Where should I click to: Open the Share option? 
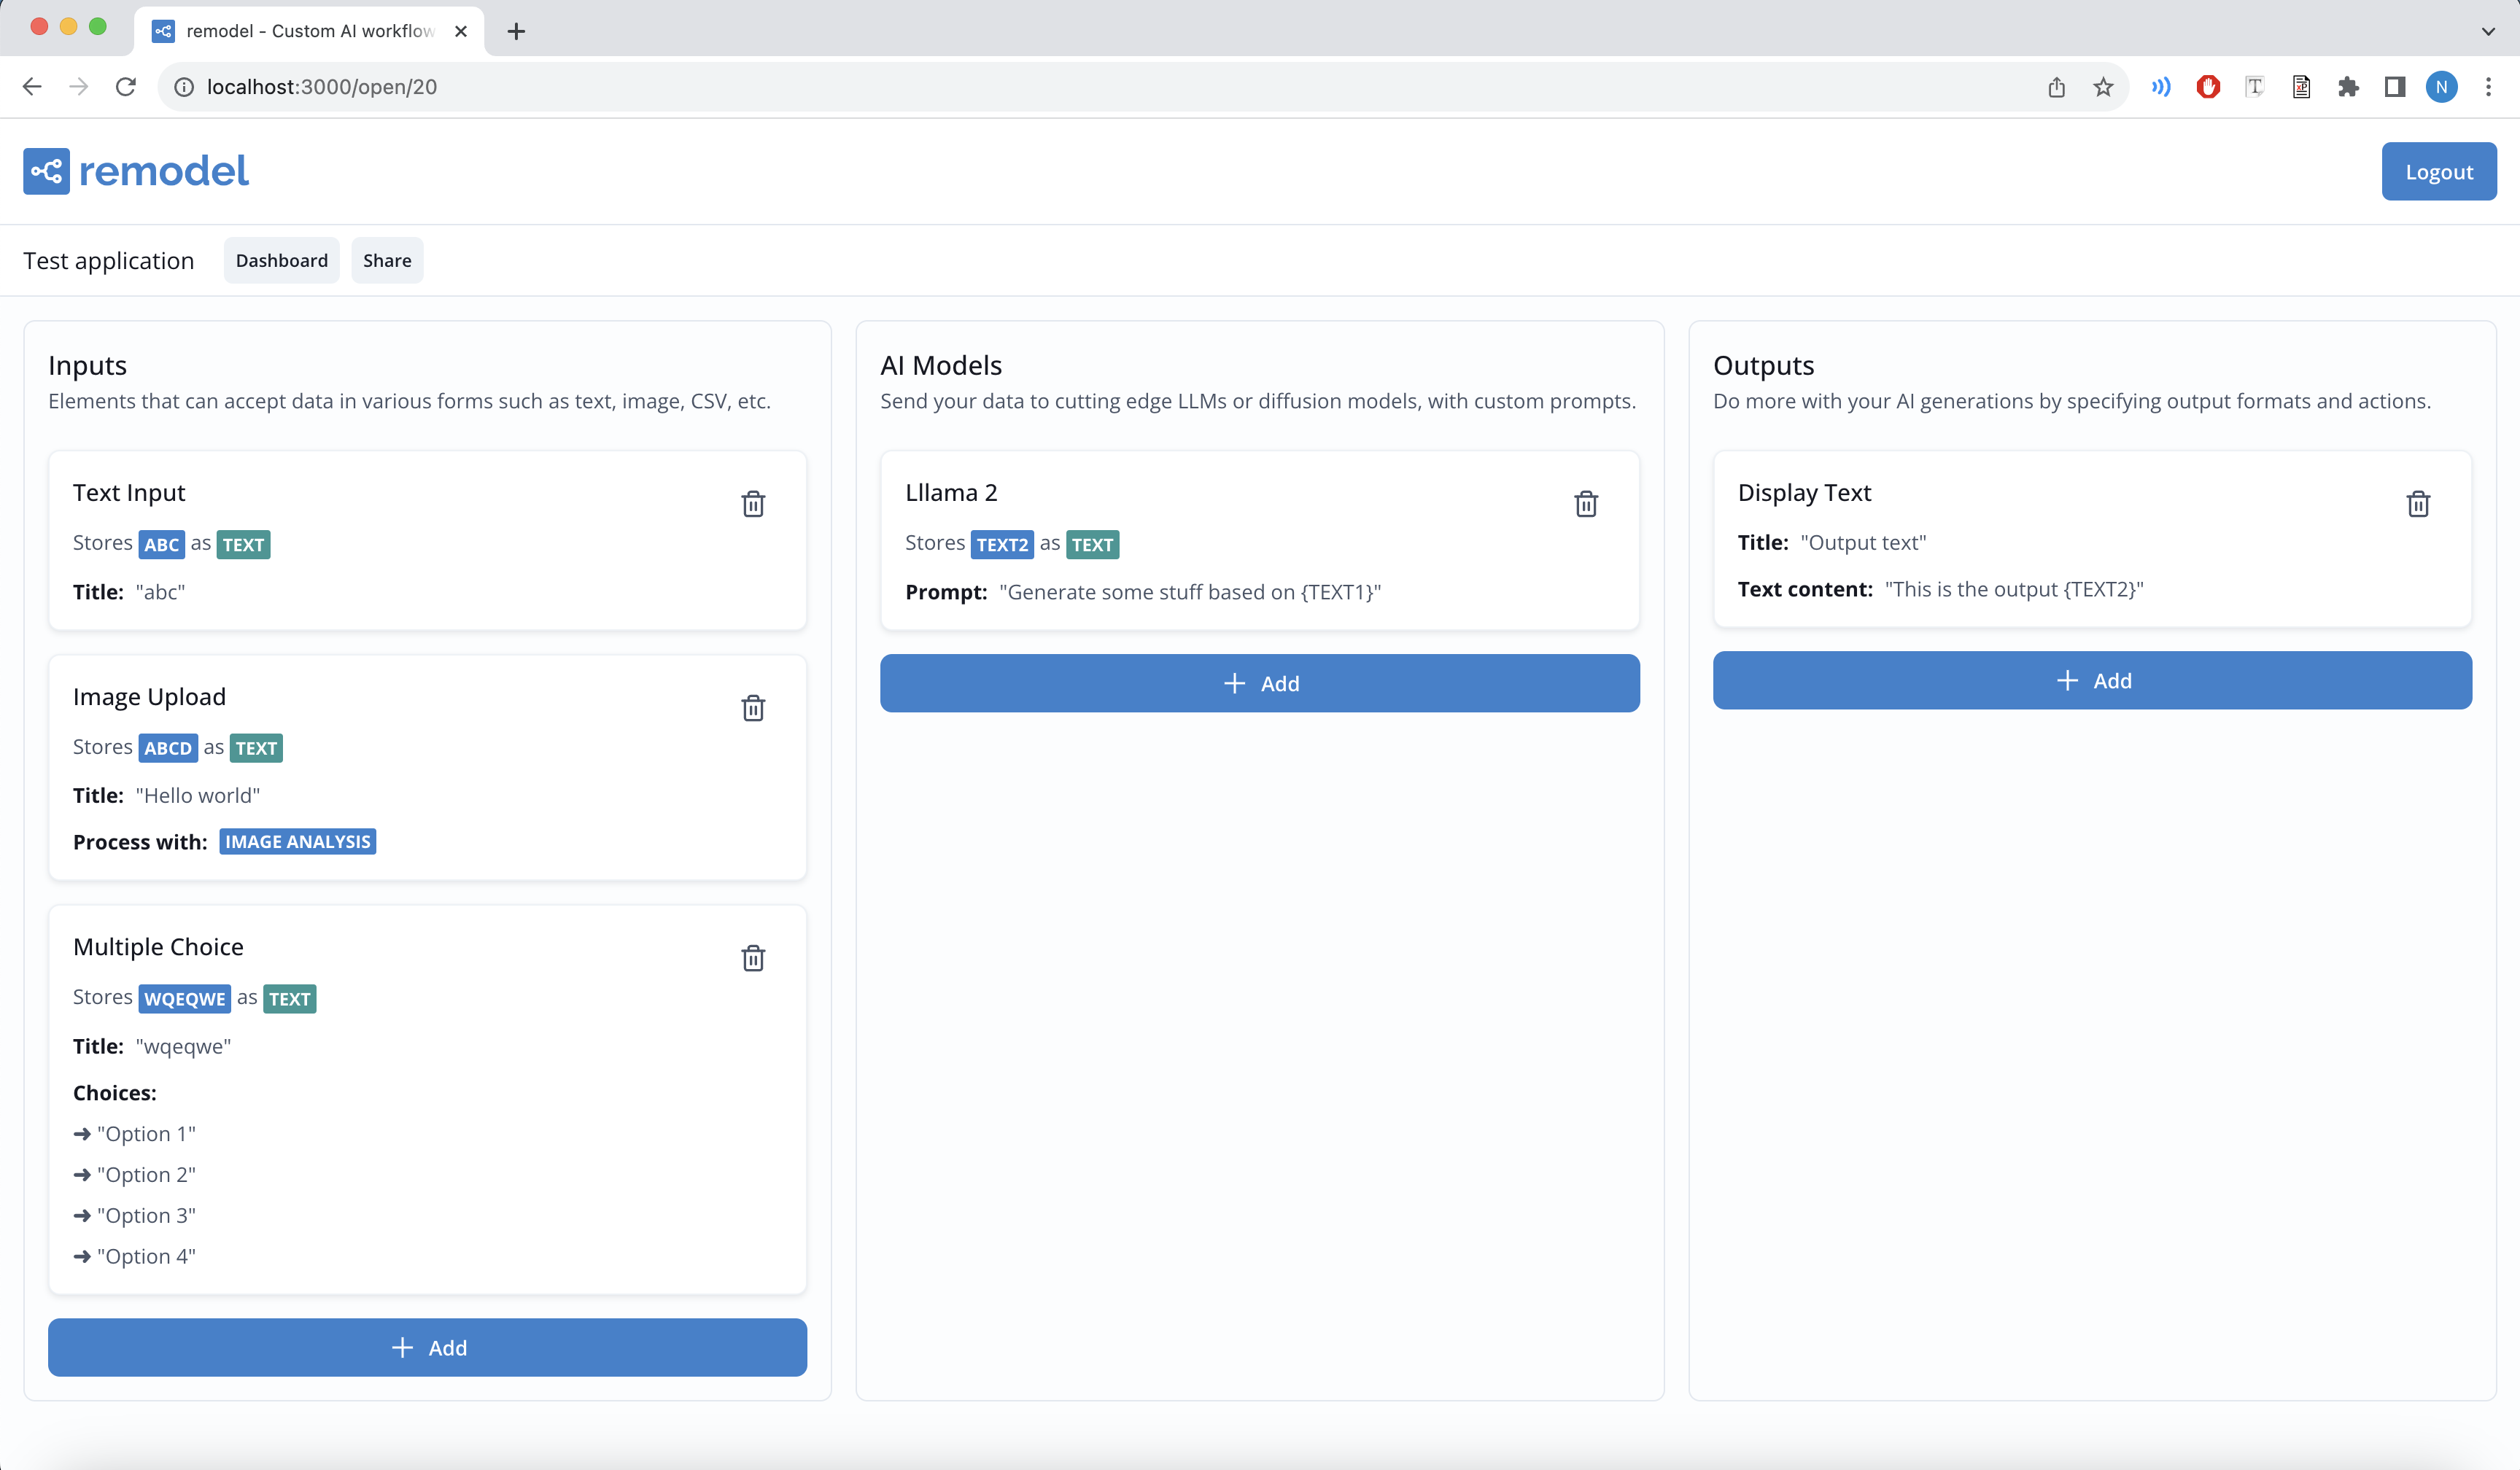[x=387, y=260]
